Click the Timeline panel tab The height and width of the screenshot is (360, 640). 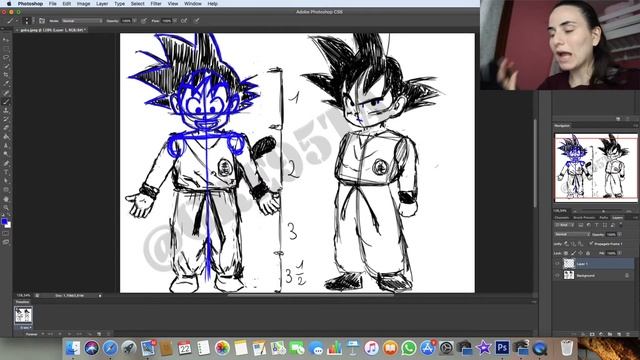pos(22,302)
